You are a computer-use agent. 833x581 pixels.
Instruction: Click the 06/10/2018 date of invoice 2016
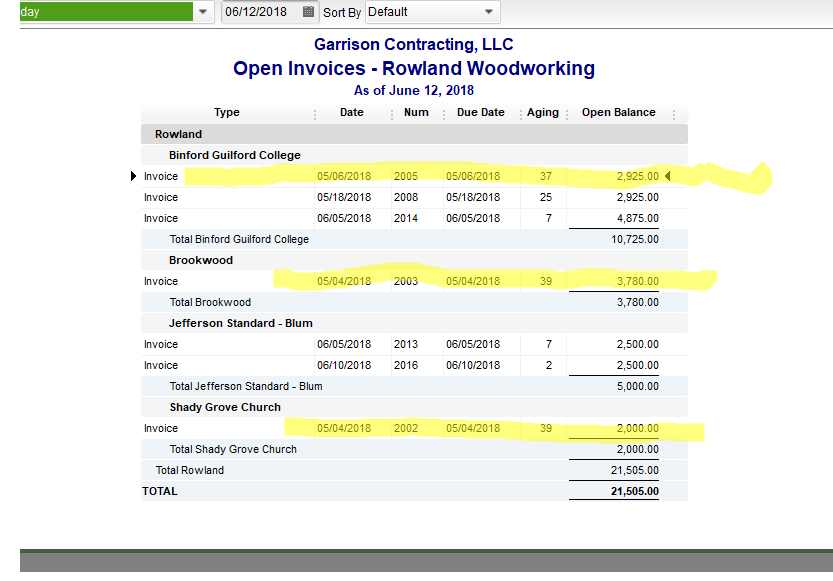click(344, 365)
